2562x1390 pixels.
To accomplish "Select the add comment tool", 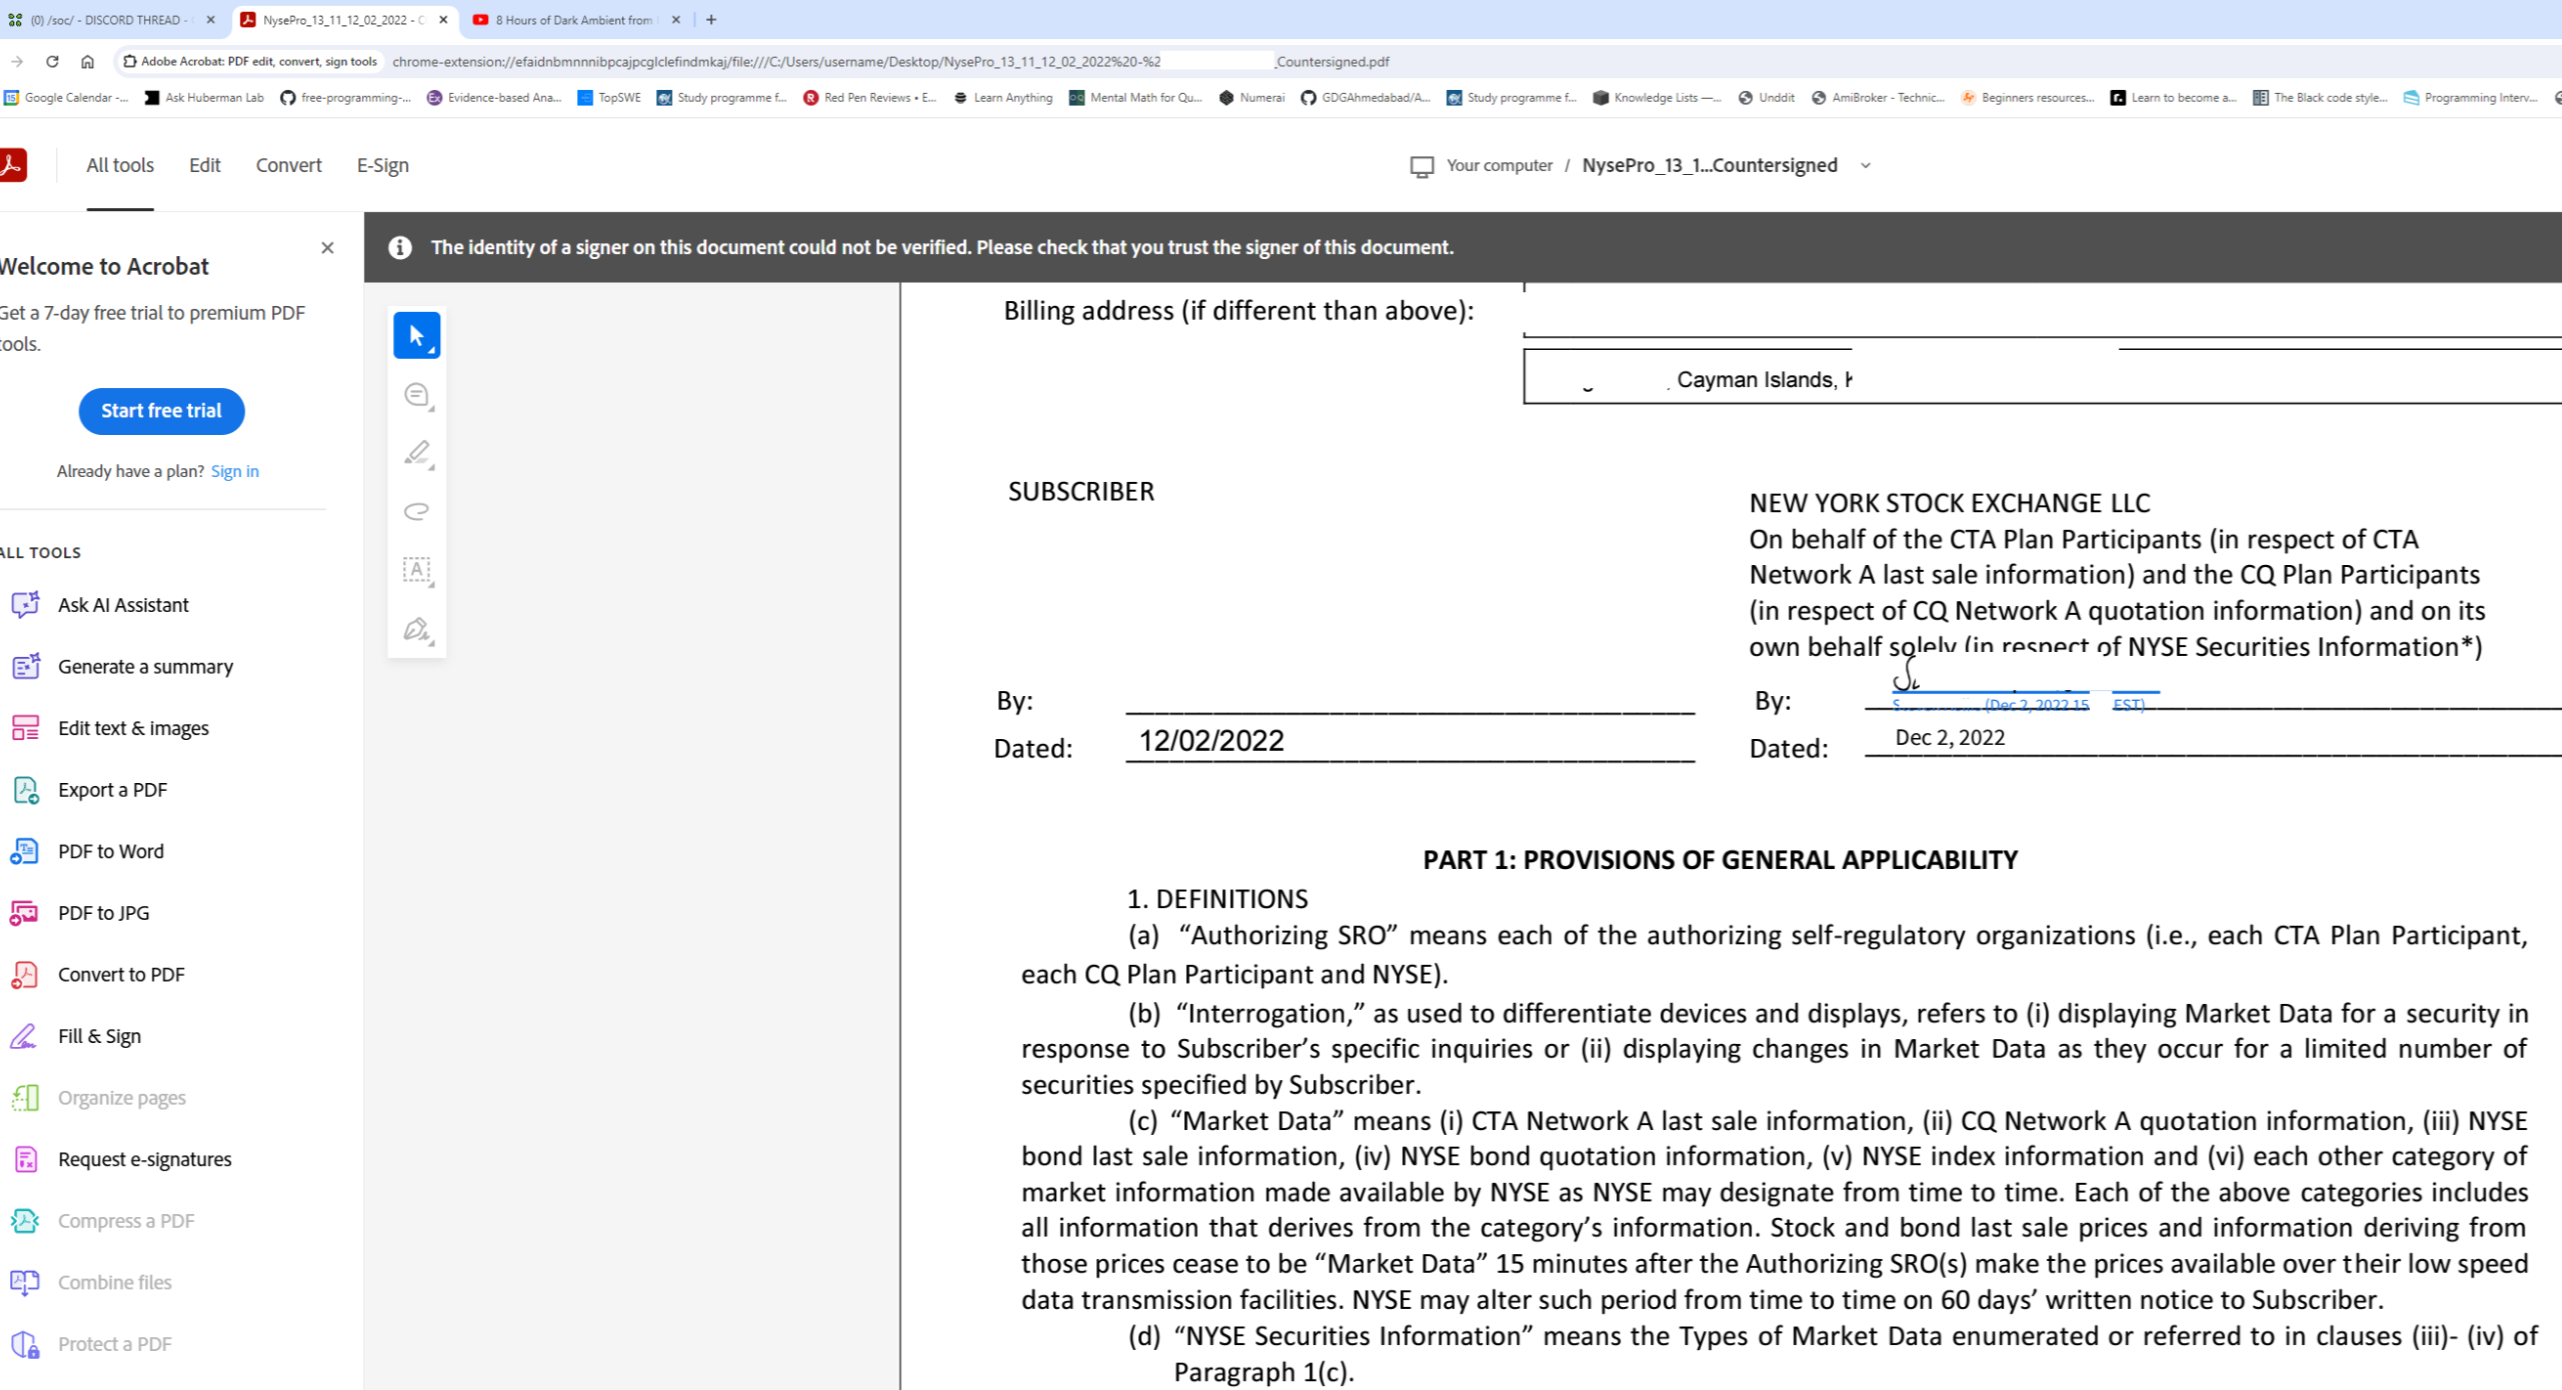I will coord(417,395).
